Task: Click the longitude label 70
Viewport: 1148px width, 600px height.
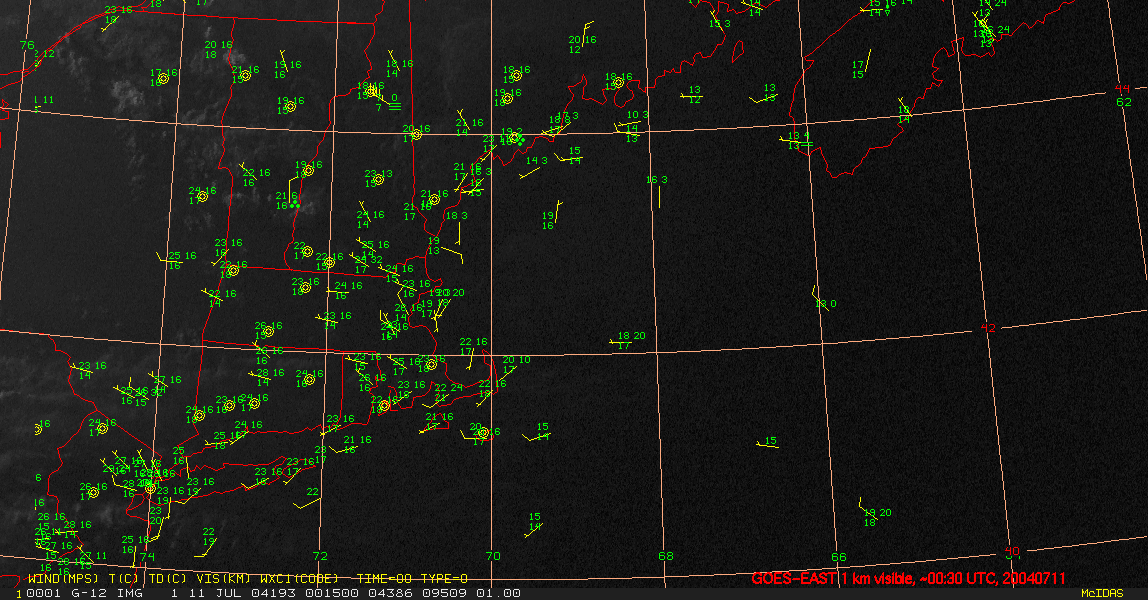Action: pos(493,556)
